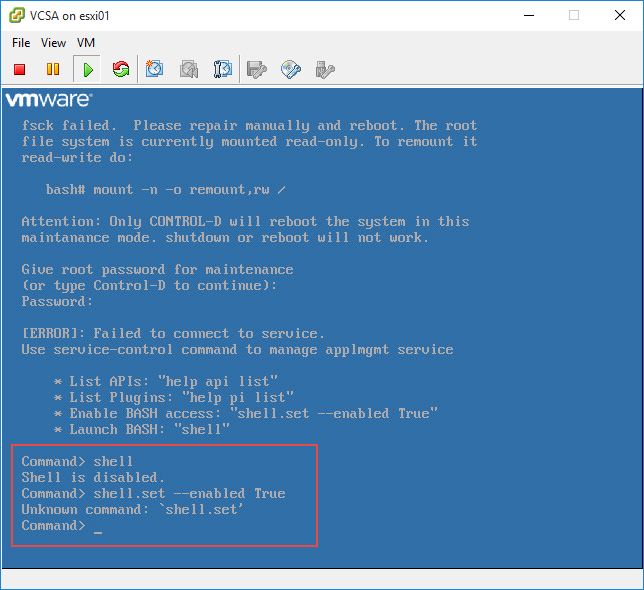Click the 'Launch BASH: "shell"' hint
The image size is (644, 590).
click(142, 429)
